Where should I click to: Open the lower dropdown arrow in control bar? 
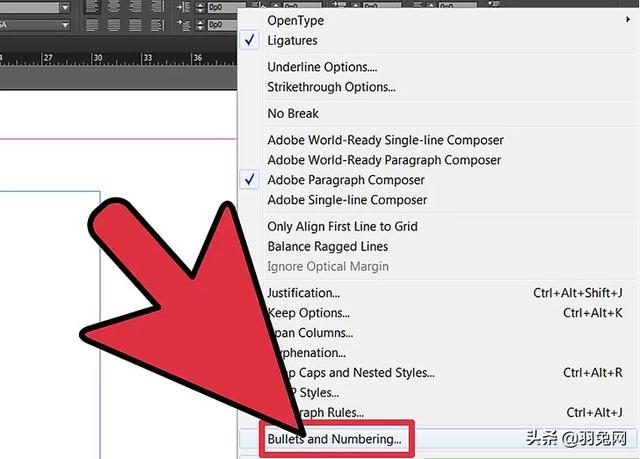coord(65,25)
